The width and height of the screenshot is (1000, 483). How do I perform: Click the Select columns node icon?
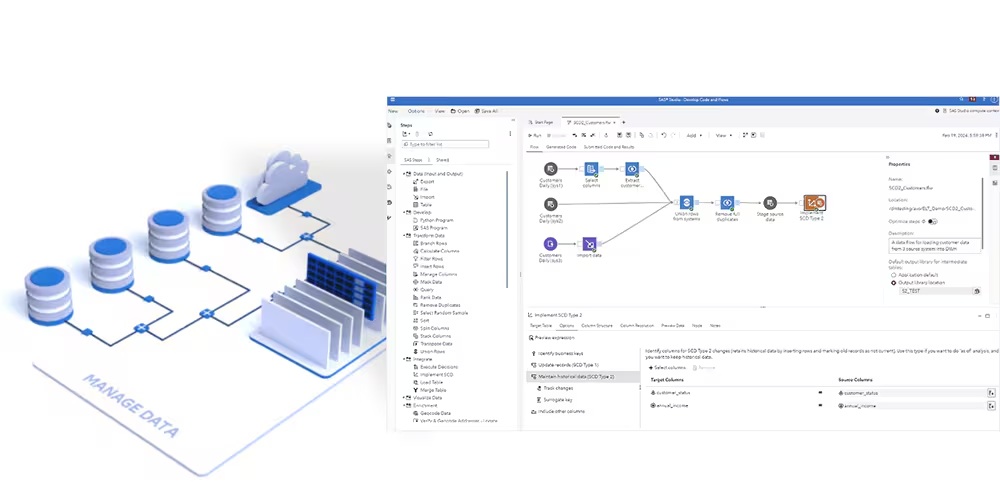[591, 169]
